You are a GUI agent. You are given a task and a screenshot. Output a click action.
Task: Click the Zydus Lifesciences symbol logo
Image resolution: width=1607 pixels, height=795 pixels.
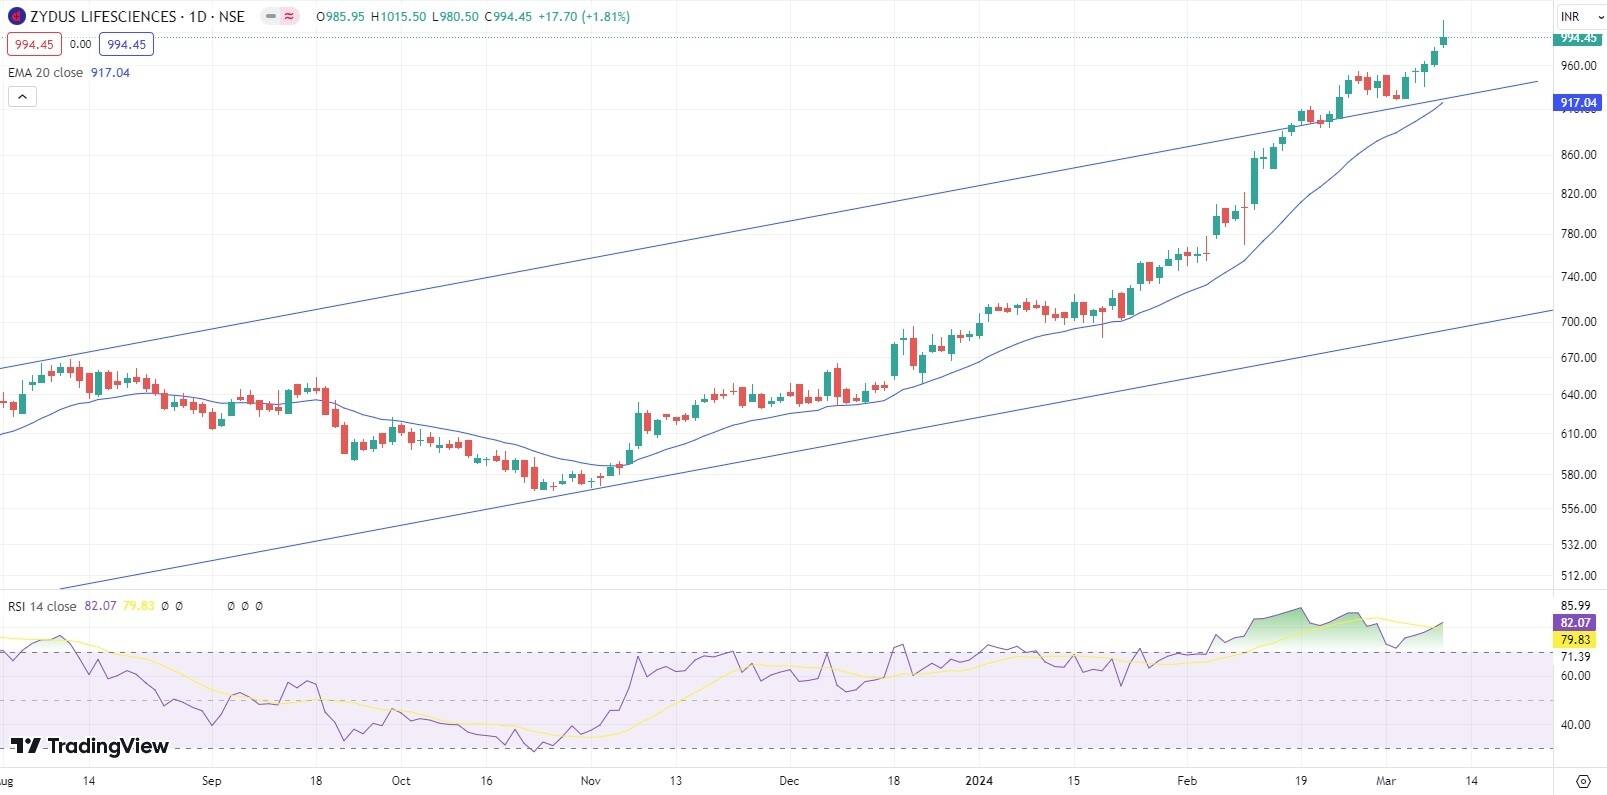point(16,16)
